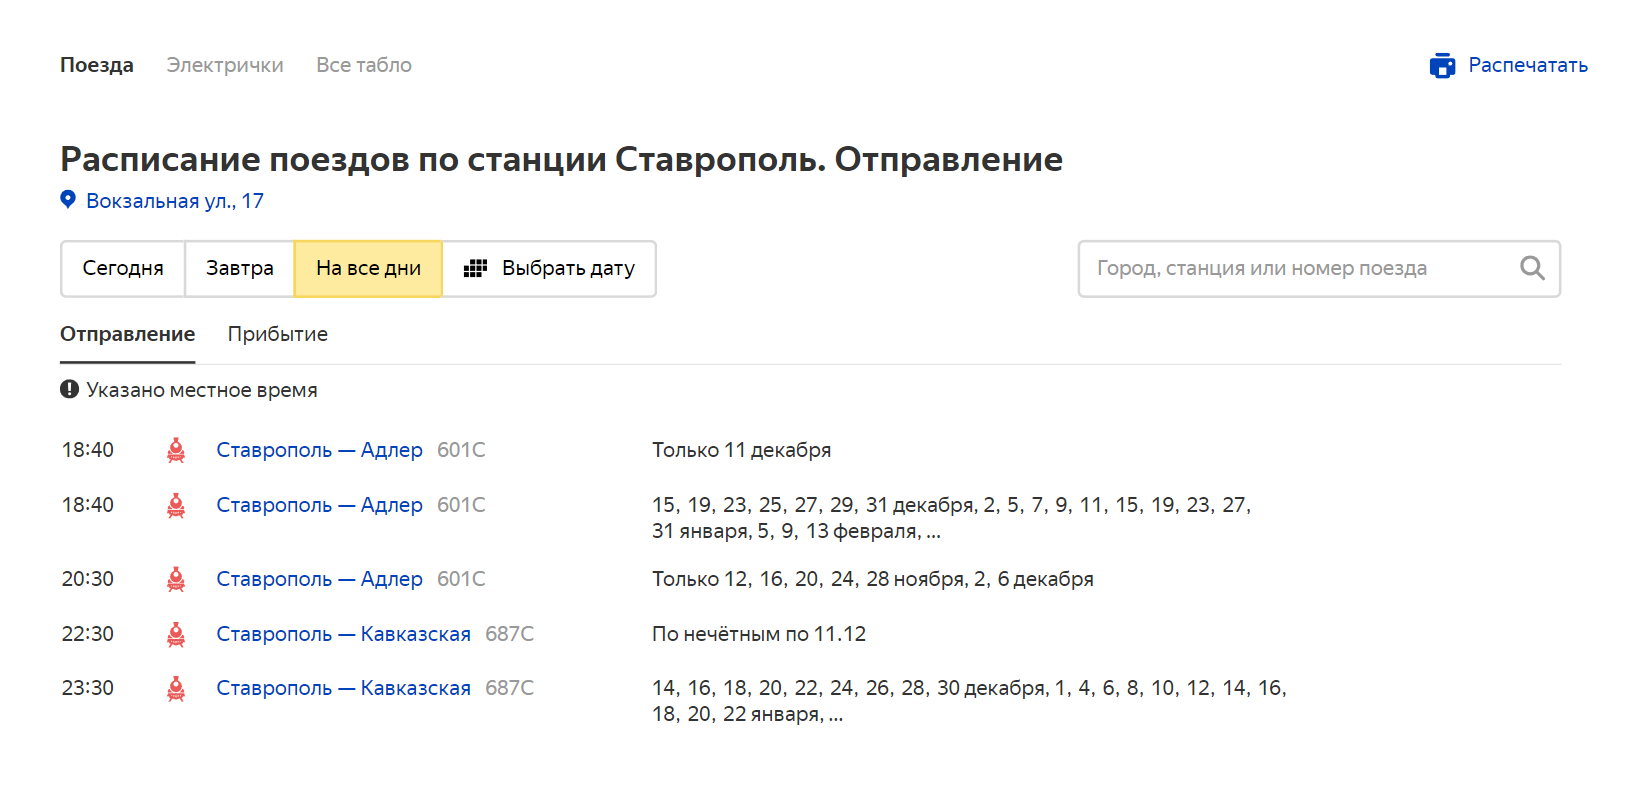Screen dimensions: 1628x788
Task: Open Ставрополь — Адлер link for Только 11 декабря
Action: 320,450
